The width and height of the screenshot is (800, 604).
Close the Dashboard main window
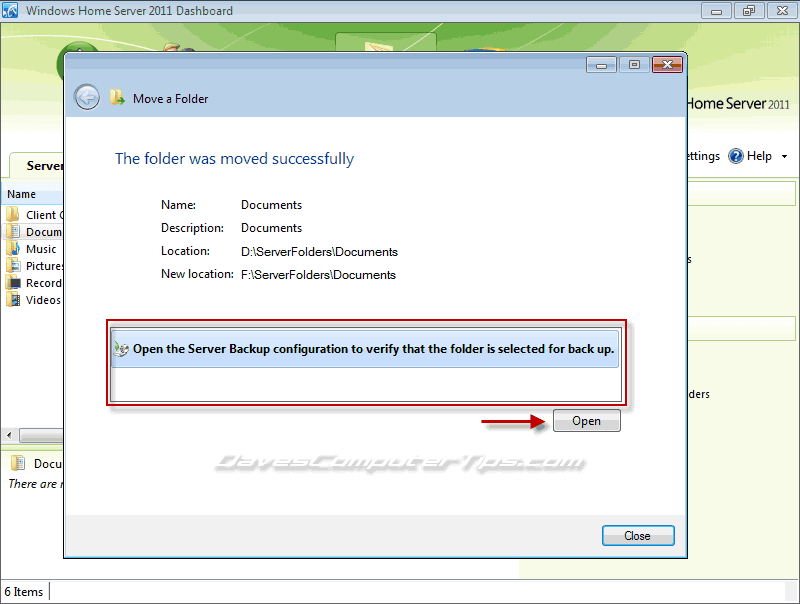(x=782, y=11)
